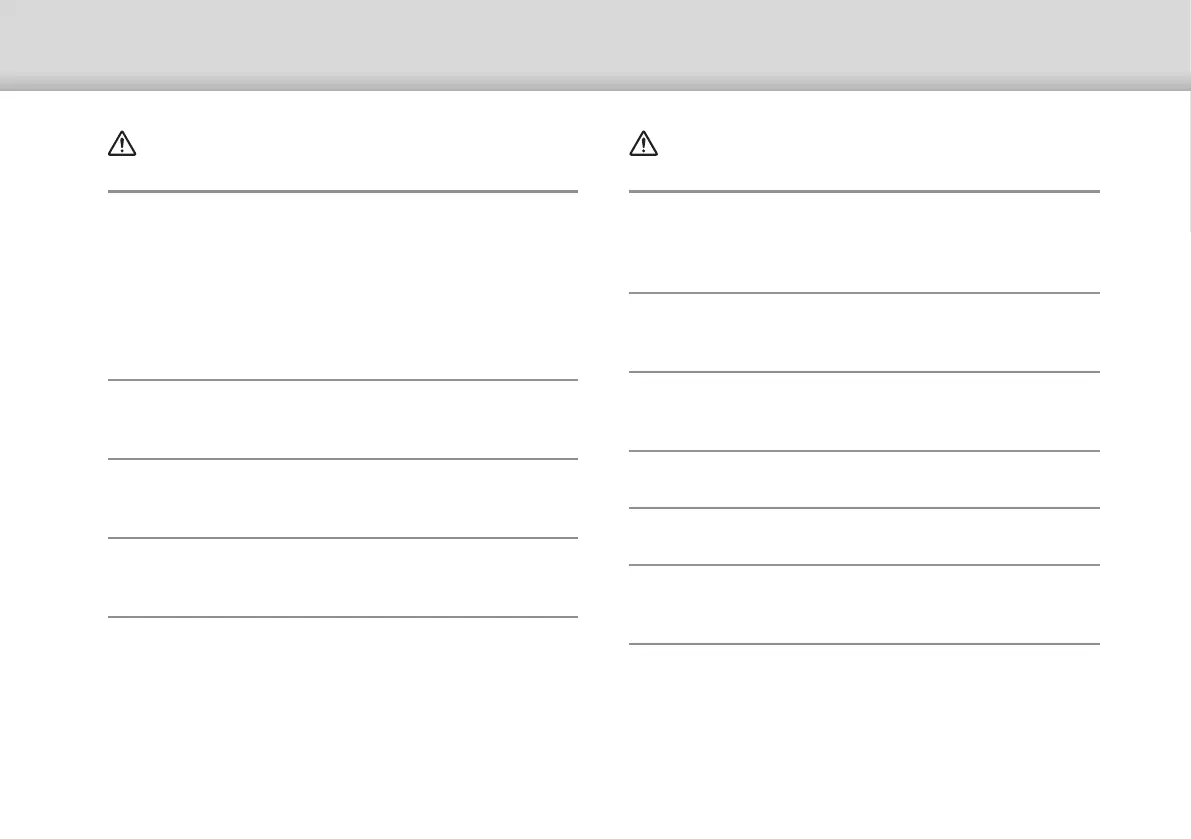
Task: Select the sixth, last row in right column
Action: tap(864, 604)
